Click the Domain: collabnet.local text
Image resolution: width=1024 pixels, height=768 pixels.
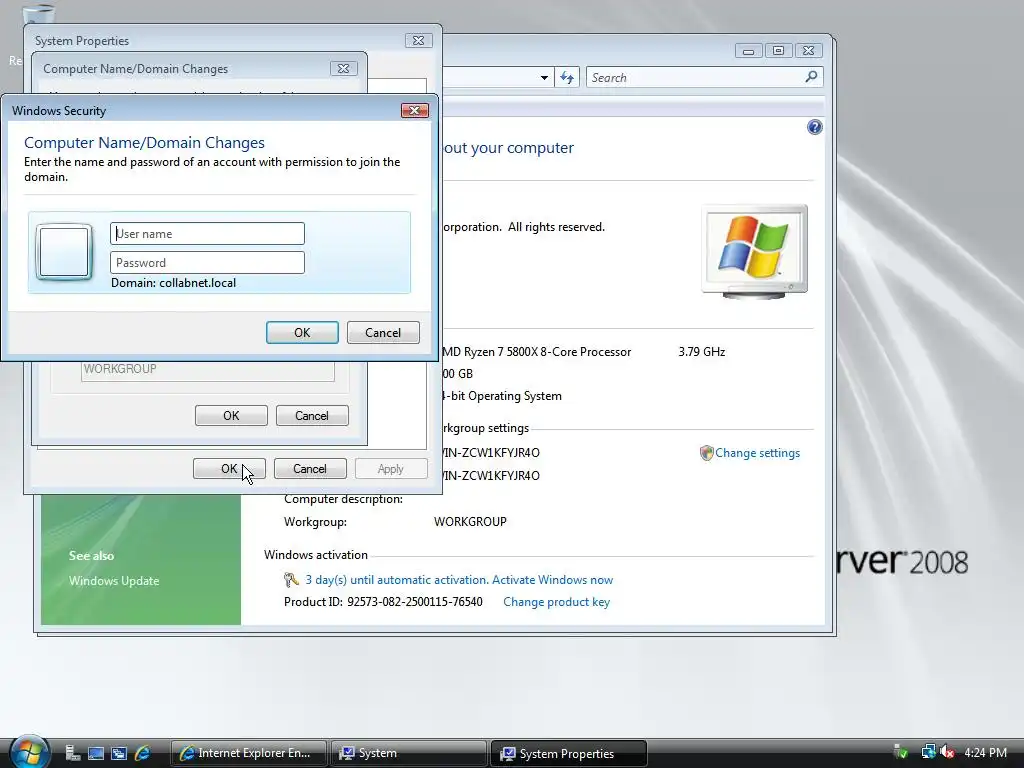pos(174,283)
